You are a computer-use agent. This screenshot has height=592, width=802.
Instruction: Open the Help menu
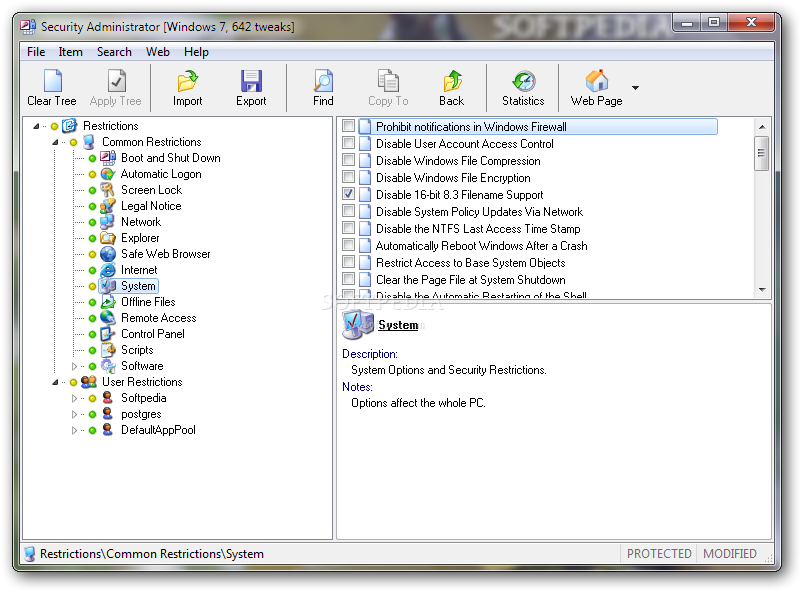196,52
